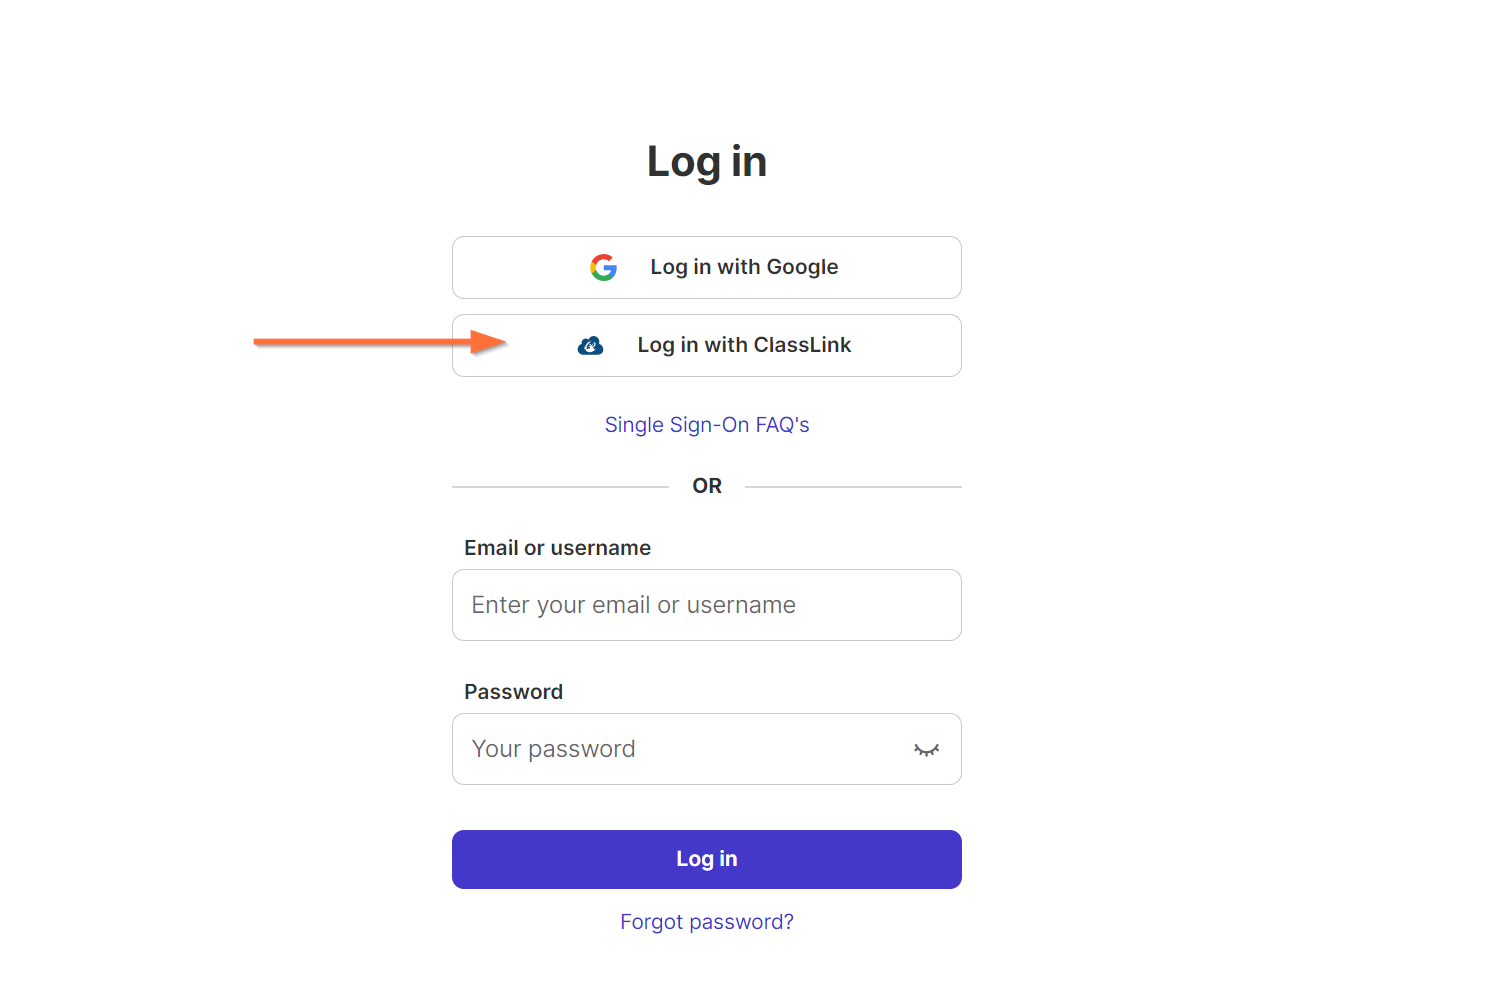Open the Single Sign-On FAQ's link
This screenshot has width=1486, height=995.
(x=707, y=425)
